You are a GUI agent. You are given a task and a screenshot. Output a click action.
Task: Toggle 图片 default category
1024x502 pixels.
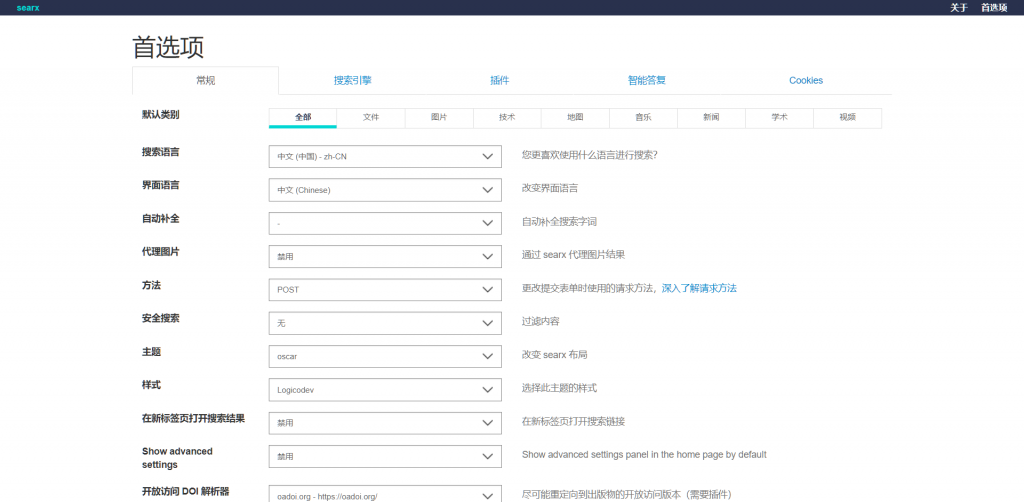(x=439, y=118)
